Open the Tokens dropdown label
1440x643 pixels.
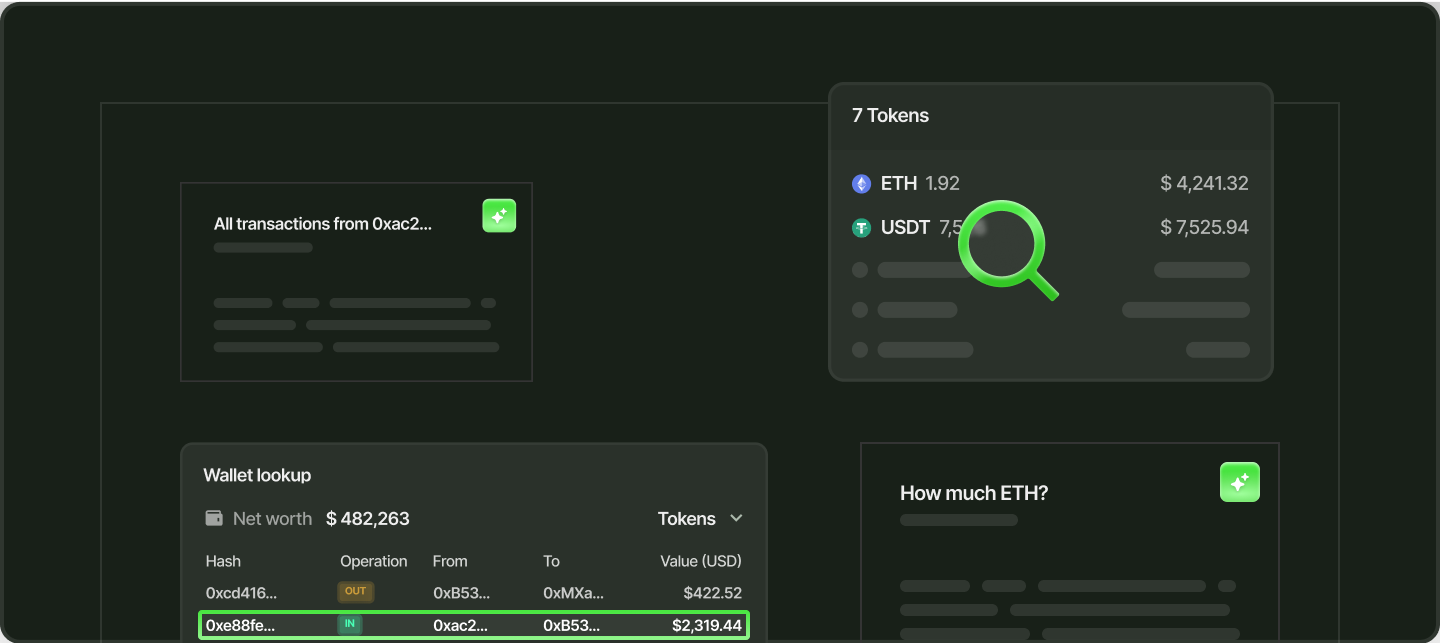tap(686, 519)
